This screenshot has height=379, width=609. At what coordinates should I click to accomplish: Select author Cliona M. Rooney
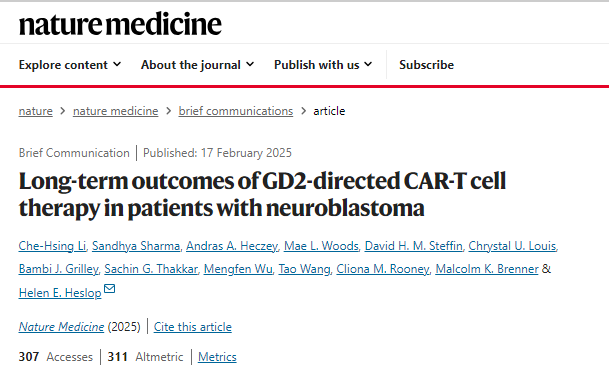(383, 269)
